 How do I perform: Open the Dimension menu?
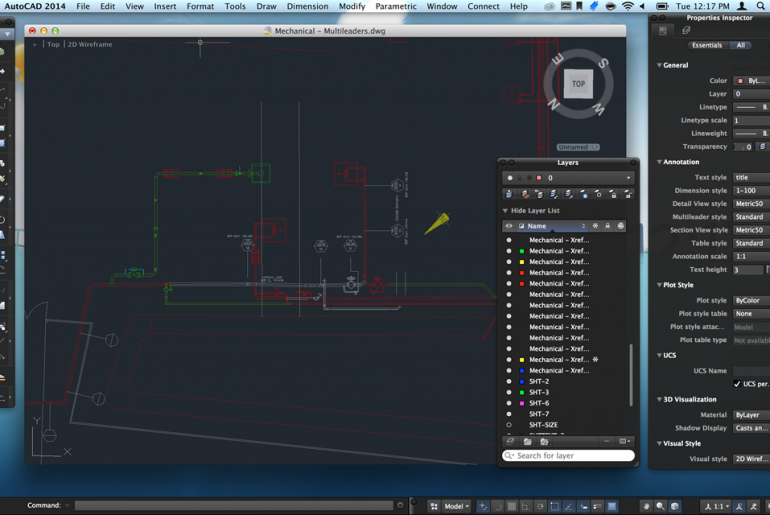coord(307,6)
